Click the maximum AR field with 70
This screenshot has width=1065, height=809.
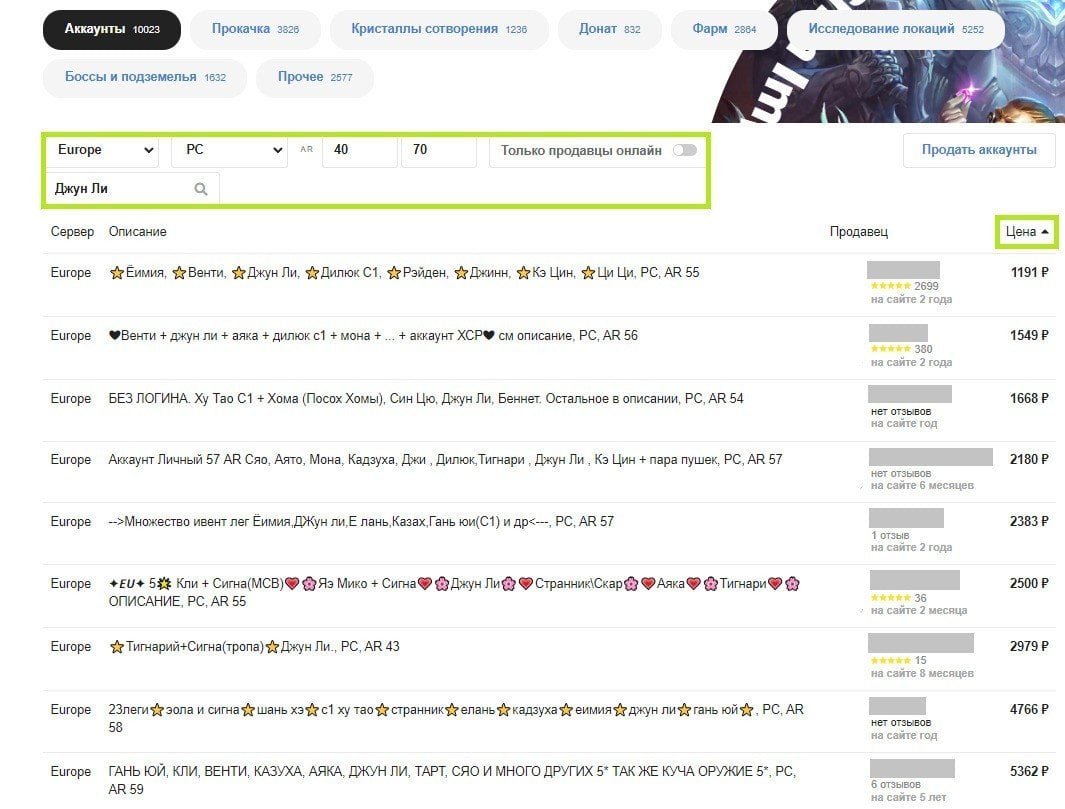tap(439, 150)
